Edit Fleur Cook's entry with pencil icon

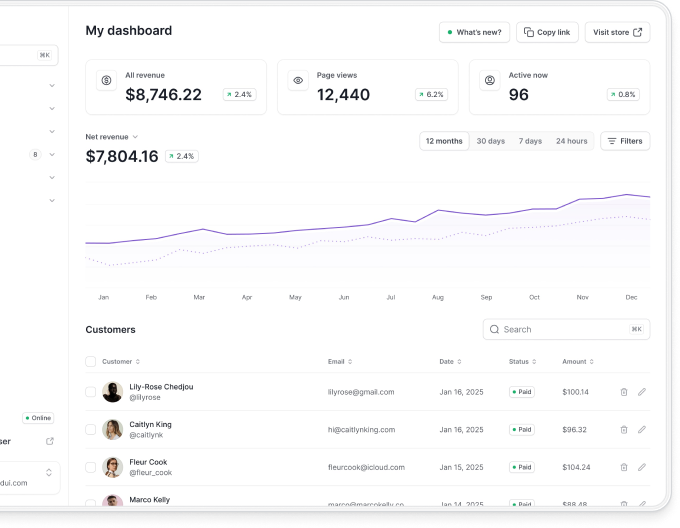pos(642,467)
